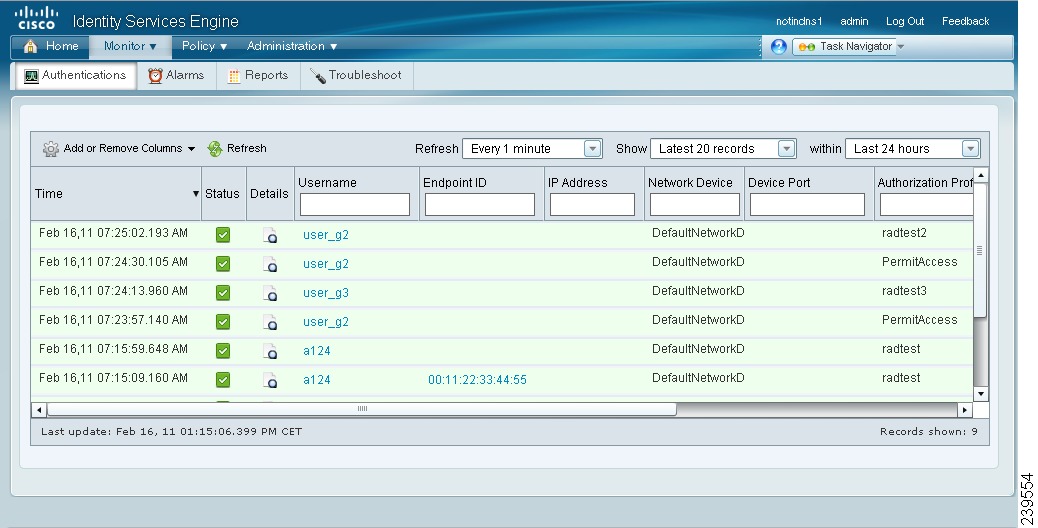Click the radtest3 authorization profile cell
The width and height of the screenshot is (1038, 528).
904,291
